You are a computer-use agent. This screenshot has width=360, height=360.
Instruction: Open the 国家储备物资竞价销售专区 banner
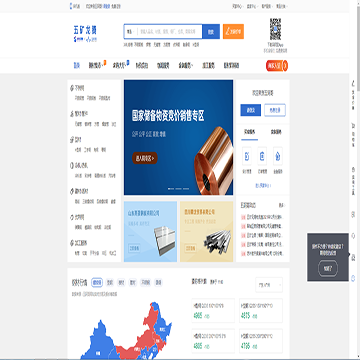coord(178,137)
